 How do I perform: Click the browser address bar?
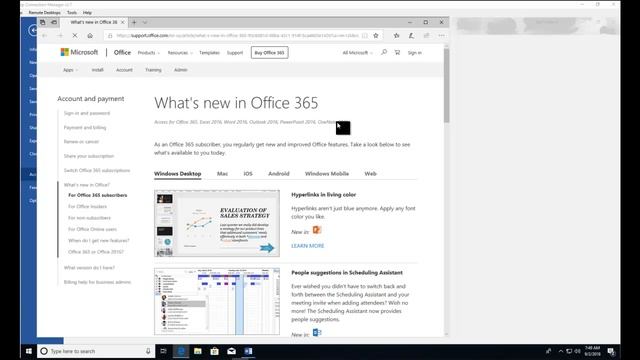point(237,36)
